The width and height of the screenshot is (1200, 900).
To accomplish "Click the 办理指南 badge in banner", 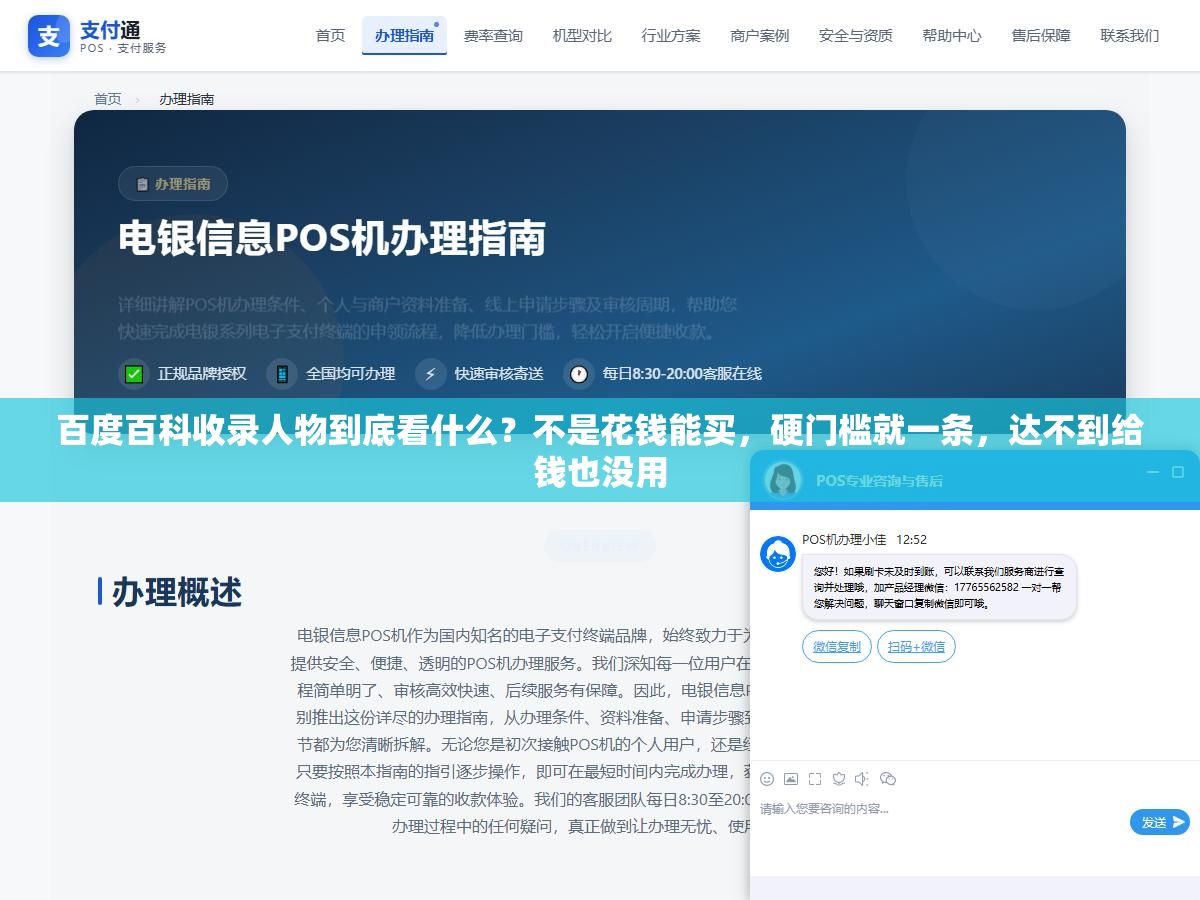I will 173,184.
